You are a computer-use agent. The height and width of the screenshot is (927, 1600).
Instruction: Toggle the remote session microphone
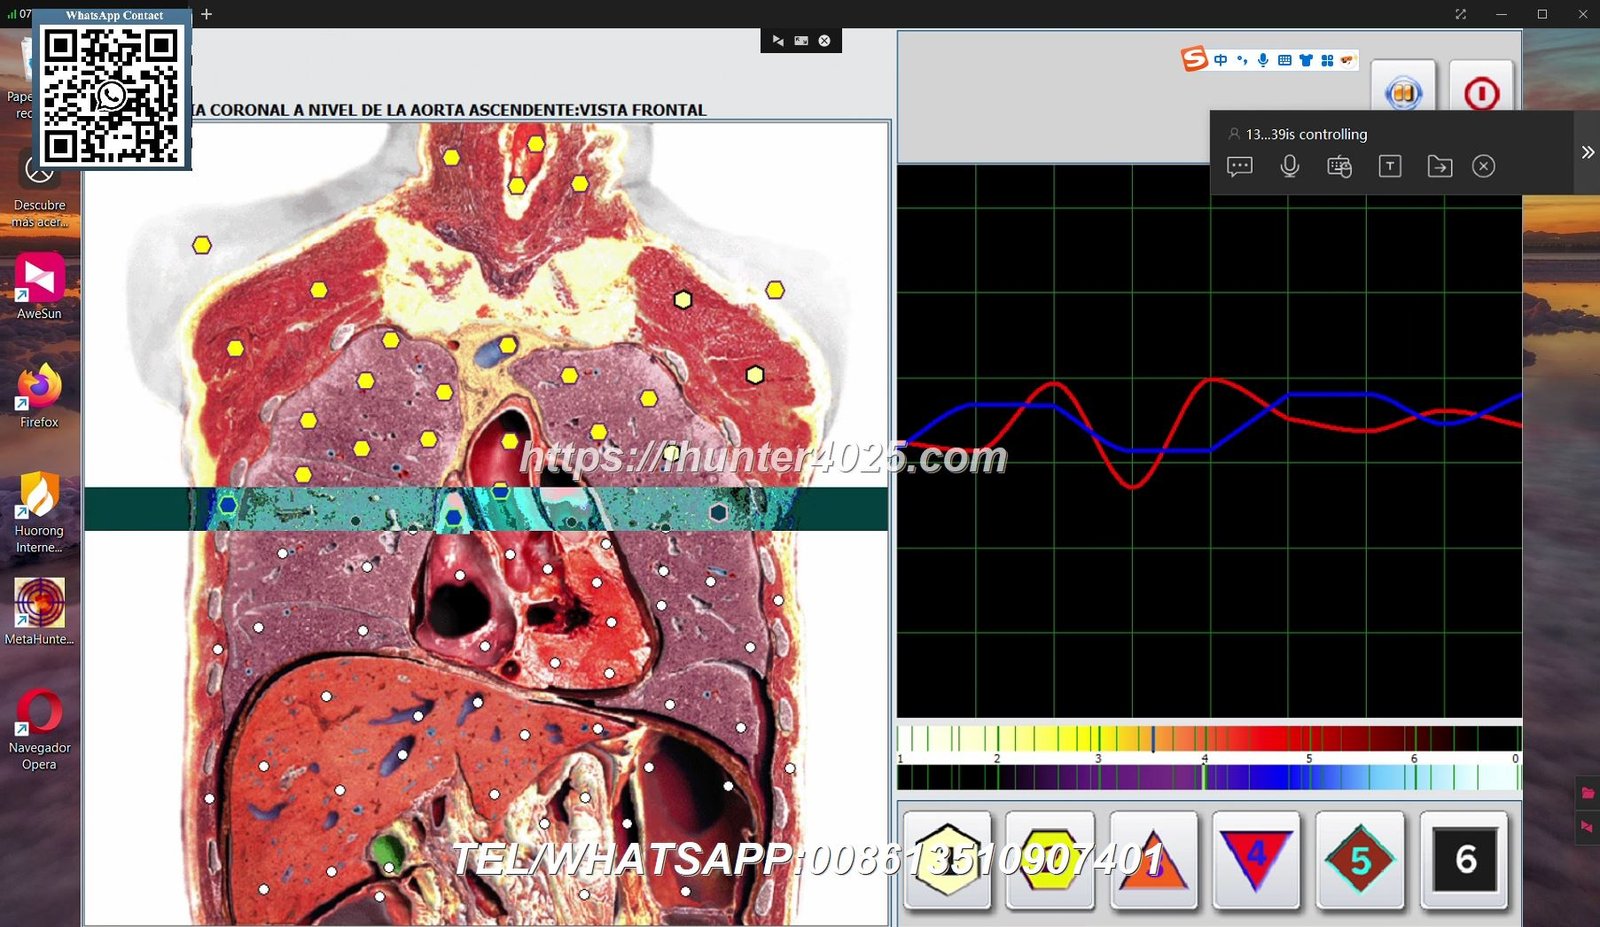(1290, 166)
